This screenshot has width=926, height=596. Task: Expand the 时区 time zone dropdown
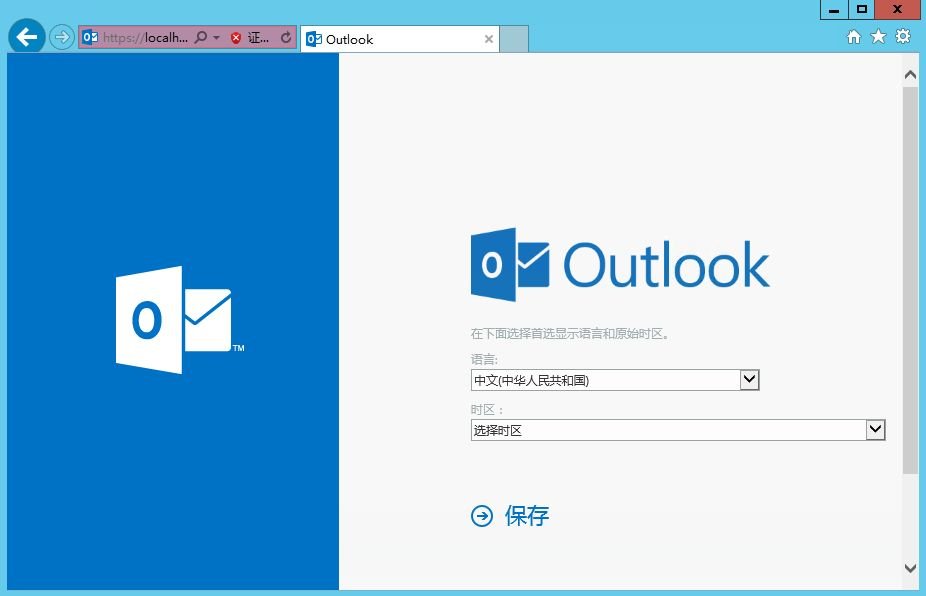click(x=875, y=430)
